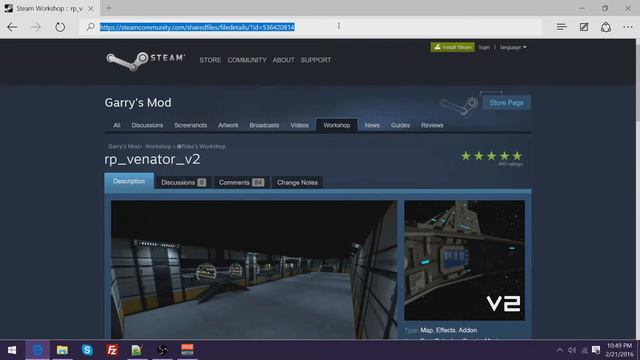Image resolution: width=640 pixels, height=360 pixels.
Task: Click the Workshop breadcrumb link
Action: coord(158,147)
